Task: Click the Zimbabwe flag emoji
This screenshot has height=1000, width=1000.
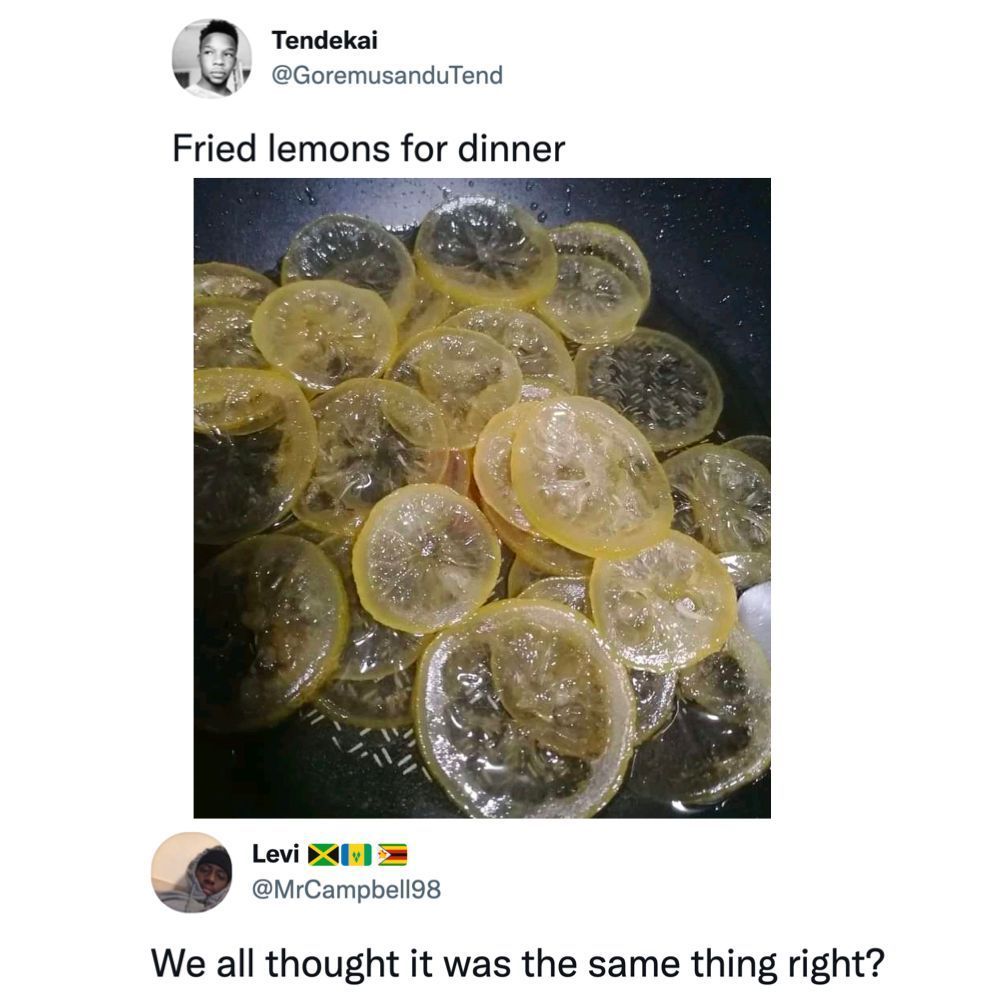Action: click(390, 856)
